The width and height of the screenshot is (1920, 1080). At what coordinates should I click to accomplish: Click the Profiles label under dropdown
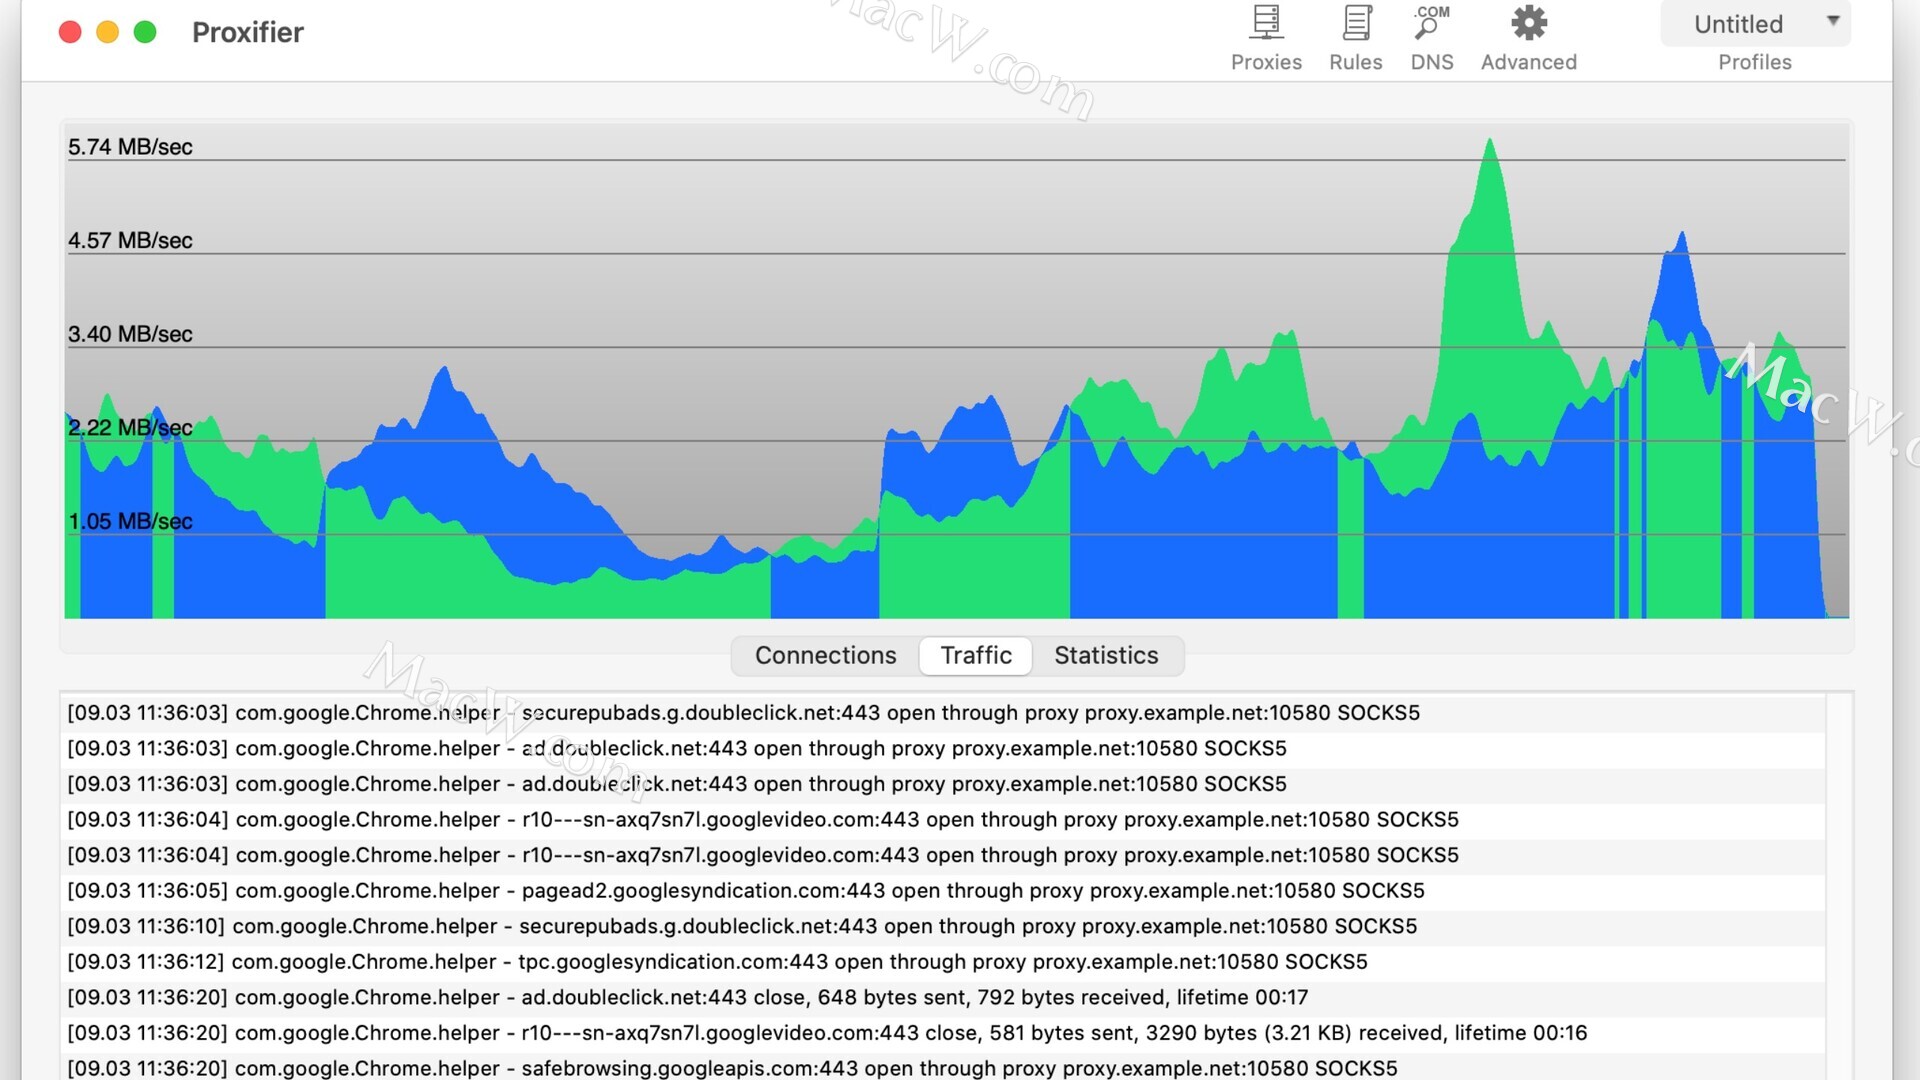1754,62
